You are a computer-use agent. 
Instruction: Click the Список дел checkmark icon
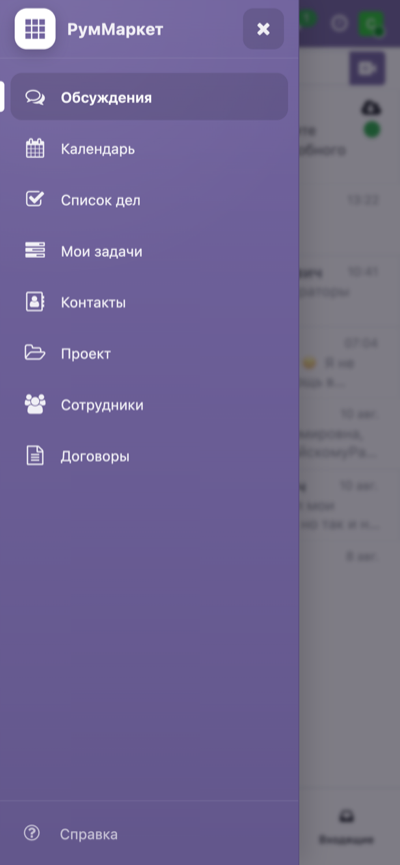35,200
